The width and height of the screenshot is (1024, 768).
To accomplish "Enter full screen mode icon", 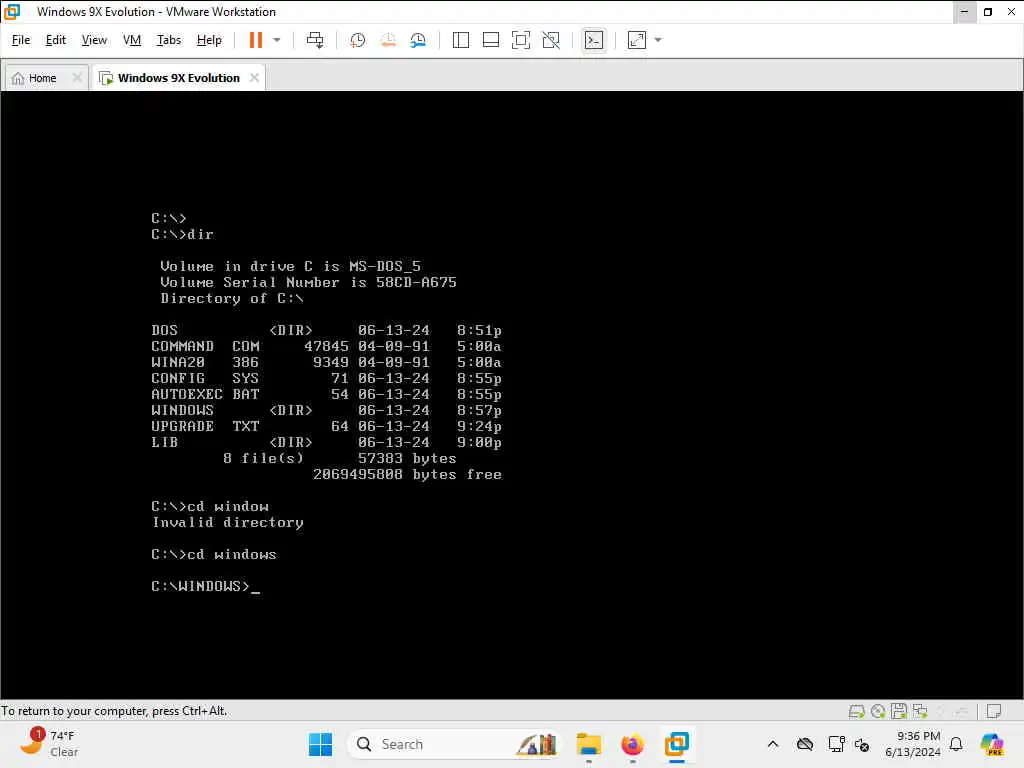I will pyautogui.click(x=520, y=40).
